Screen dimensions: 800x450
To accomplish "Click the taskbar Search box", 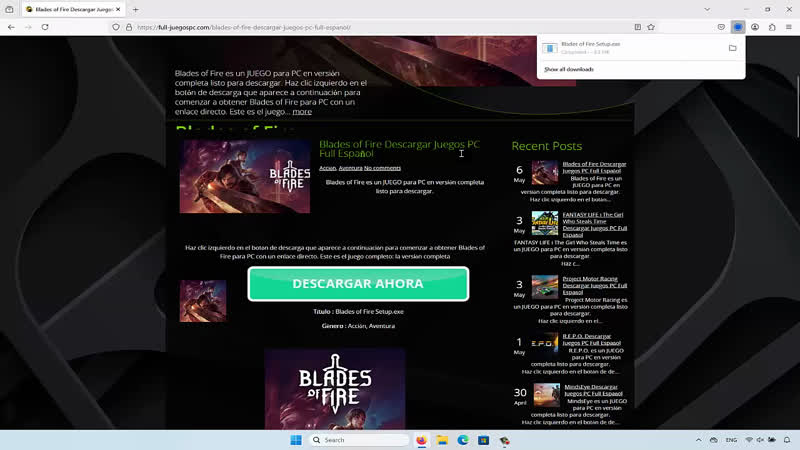I will [359, 440].
